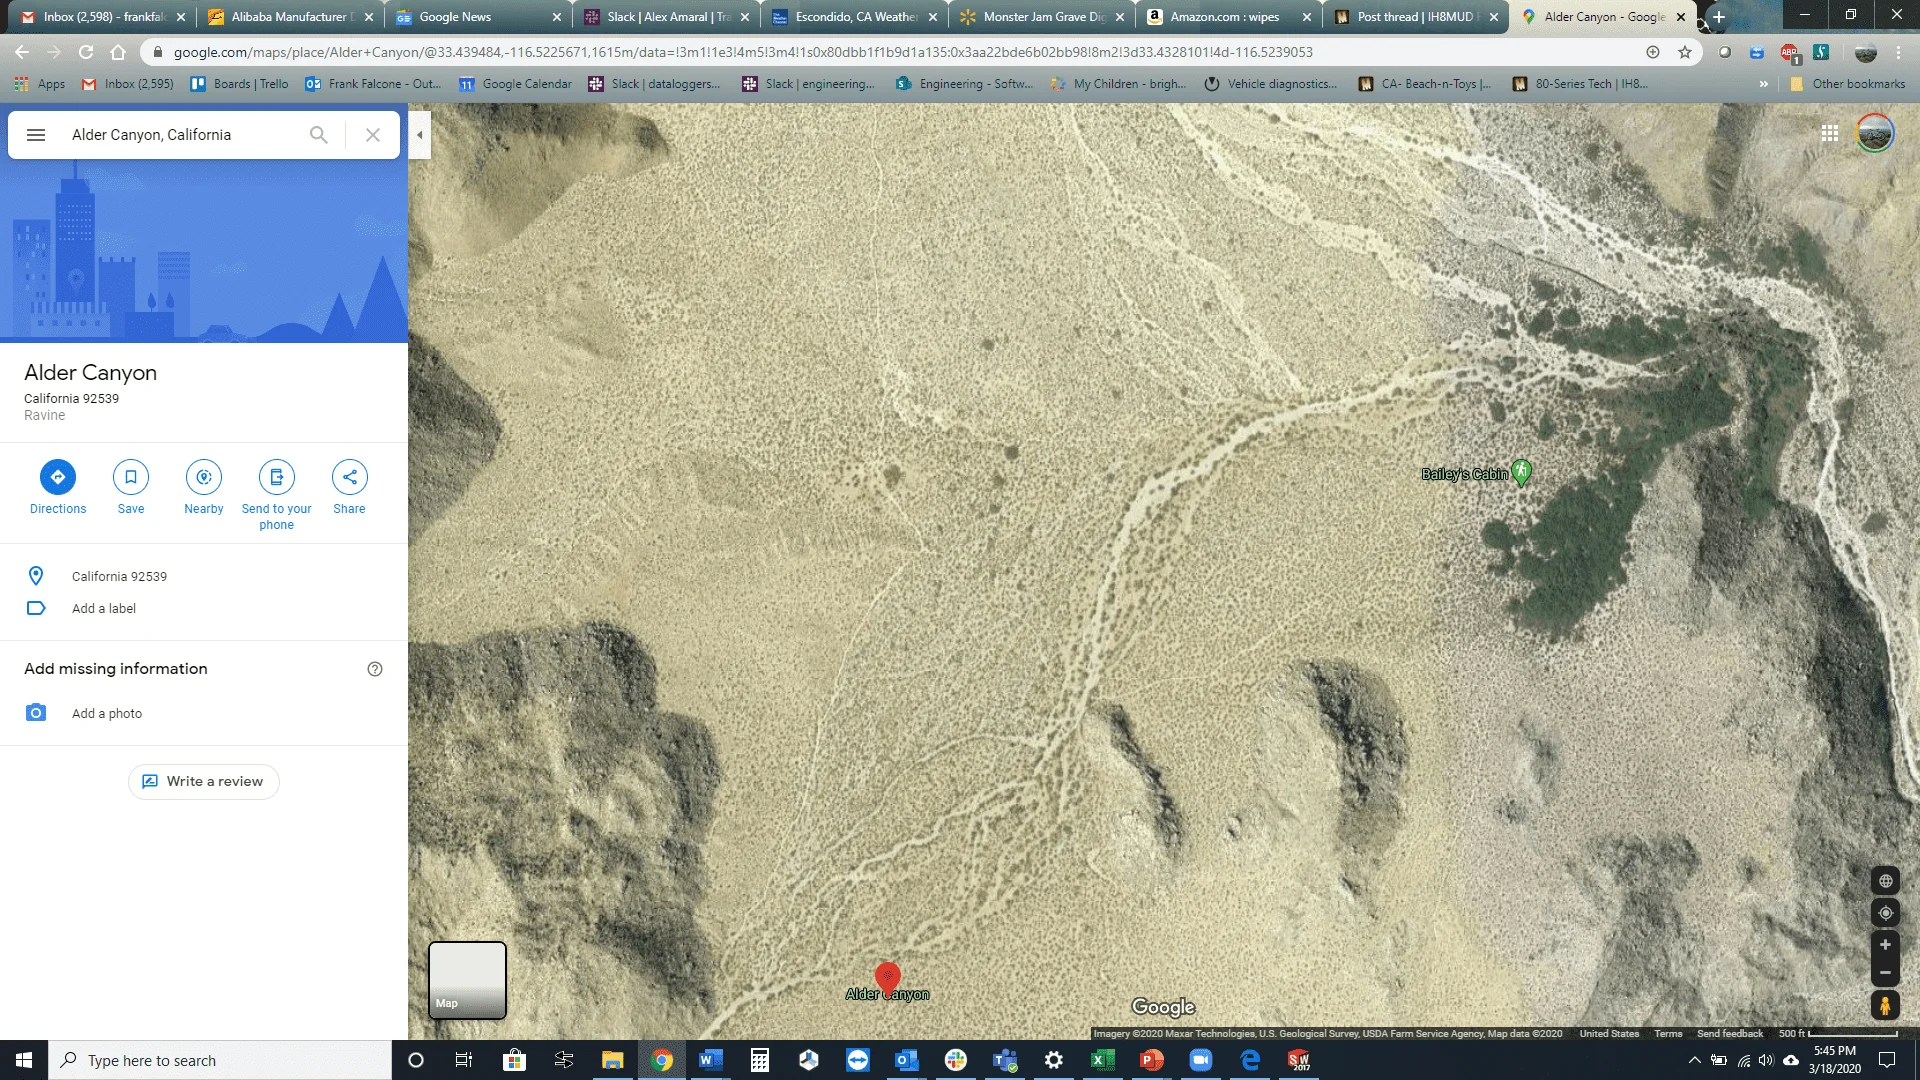Click the browser address bar
The height and width of the screenshot is (1080, 1920).
(x=900, y=52)
